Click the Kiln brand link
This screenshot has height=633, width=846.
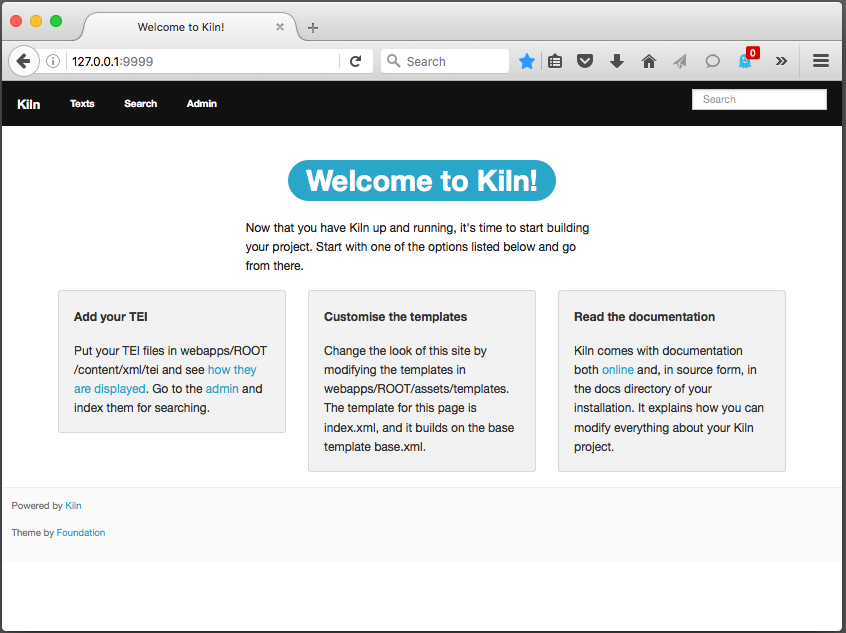[29, 104]
